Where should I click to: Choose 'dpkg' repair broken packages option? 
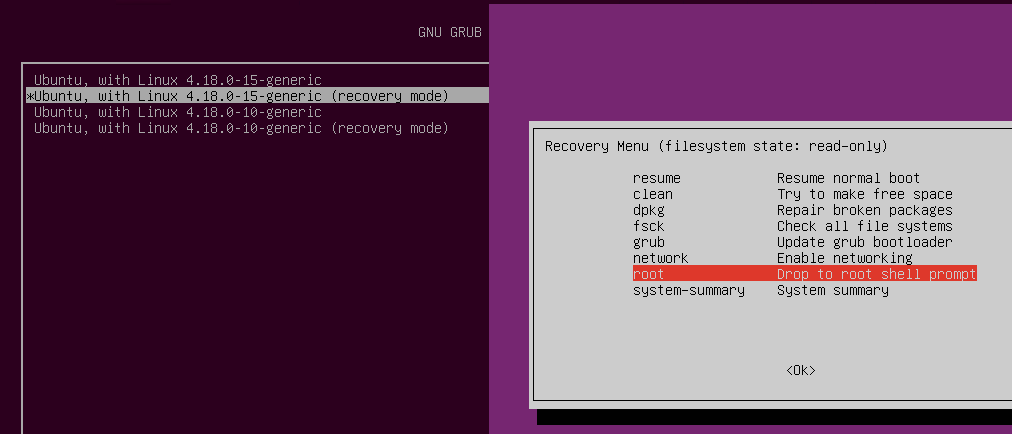pos(649,210)
